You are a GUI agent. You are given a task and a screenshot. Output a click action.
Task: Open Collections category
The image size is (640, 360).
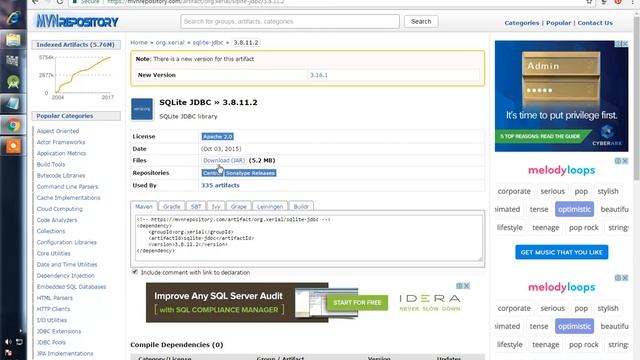tap(51, 231)
